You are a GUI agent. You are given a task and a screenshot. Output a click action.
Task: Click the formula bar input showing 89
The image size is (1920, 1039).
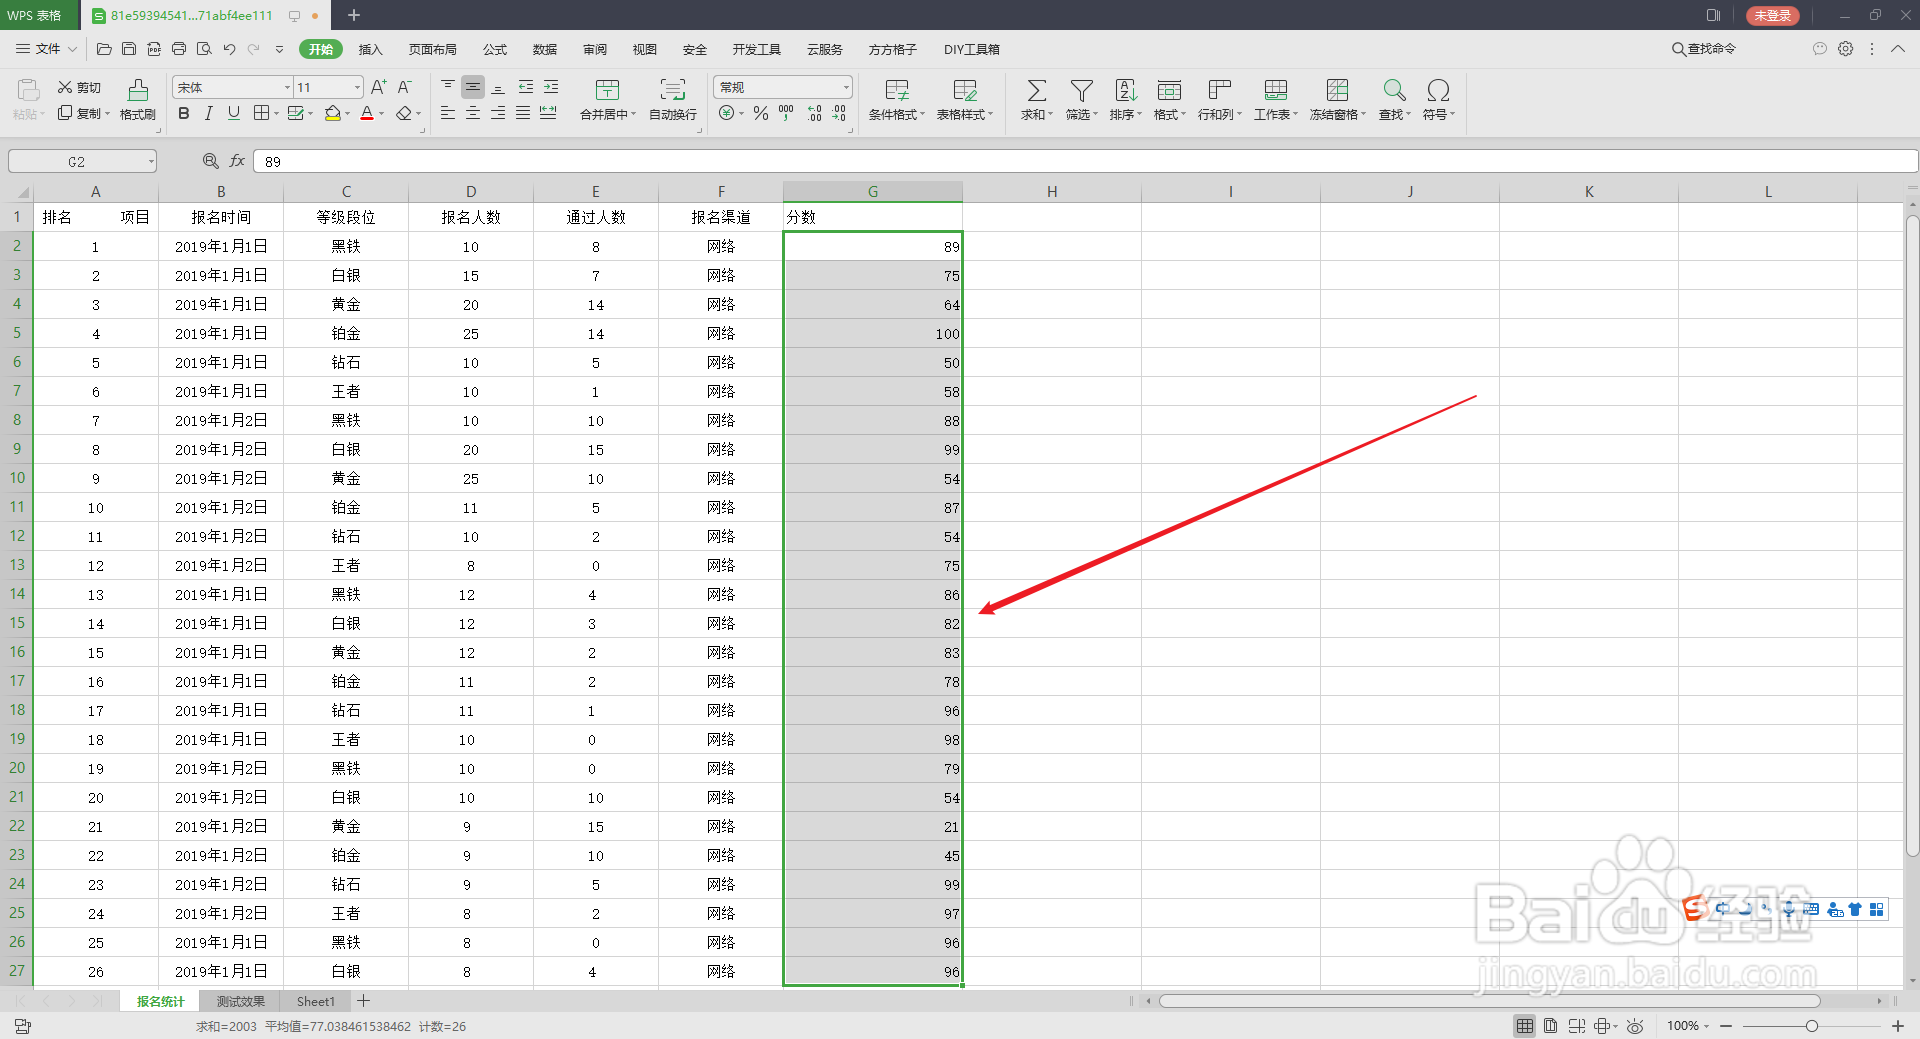coord(1085,161)
